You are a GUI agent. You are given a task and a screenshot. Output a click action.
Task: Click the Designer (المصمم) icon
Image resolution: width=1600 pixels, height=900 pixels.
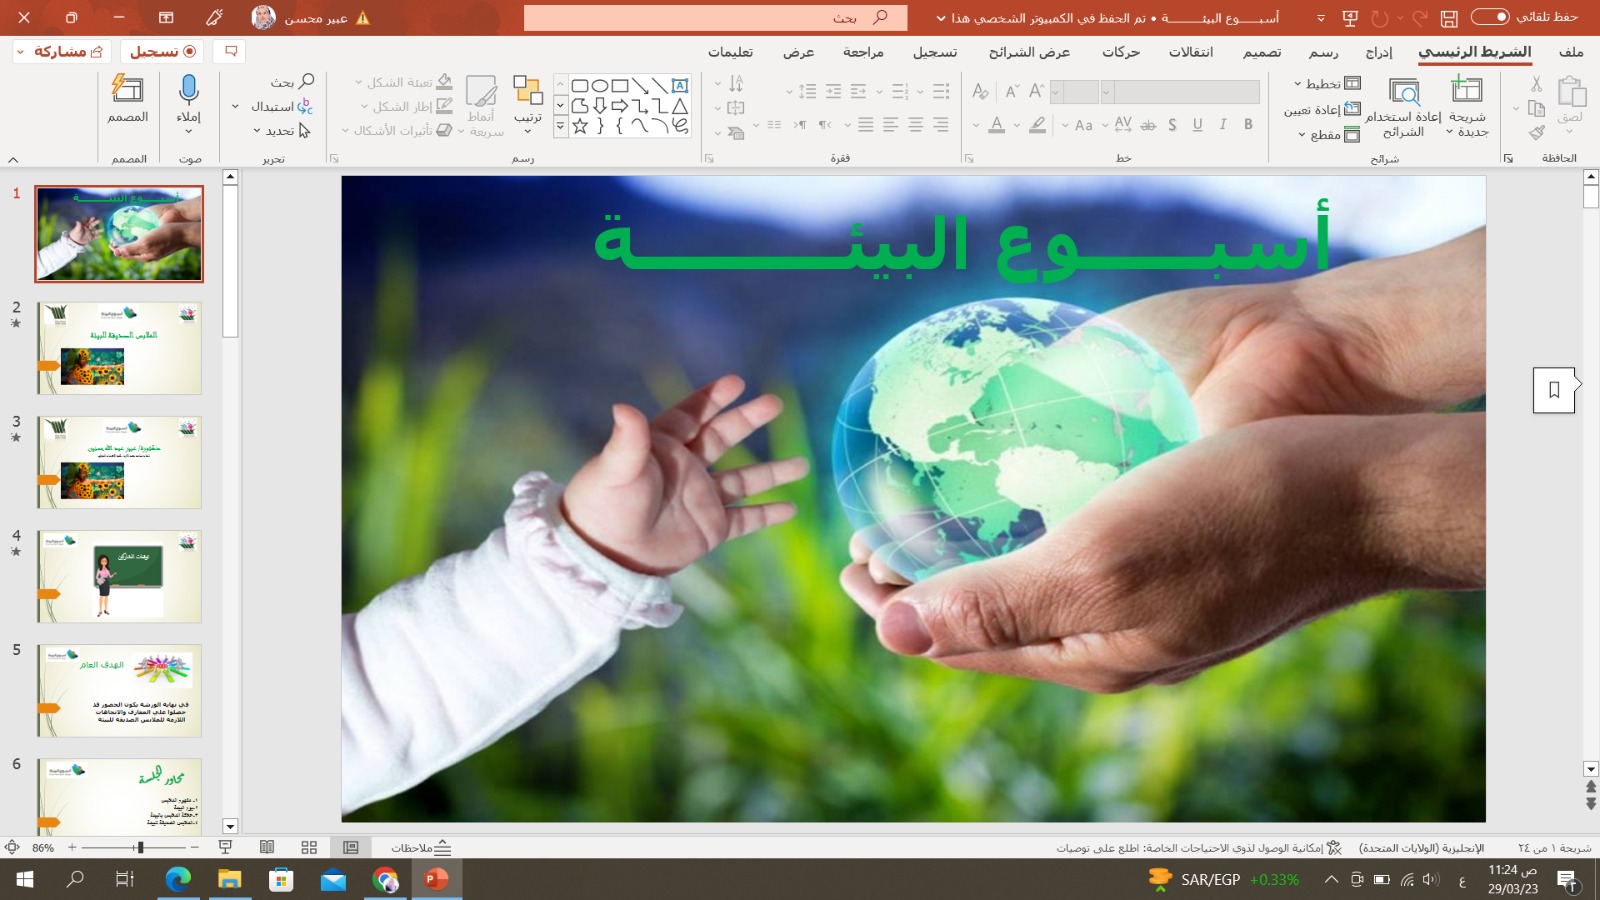click(x=128, y=90)
